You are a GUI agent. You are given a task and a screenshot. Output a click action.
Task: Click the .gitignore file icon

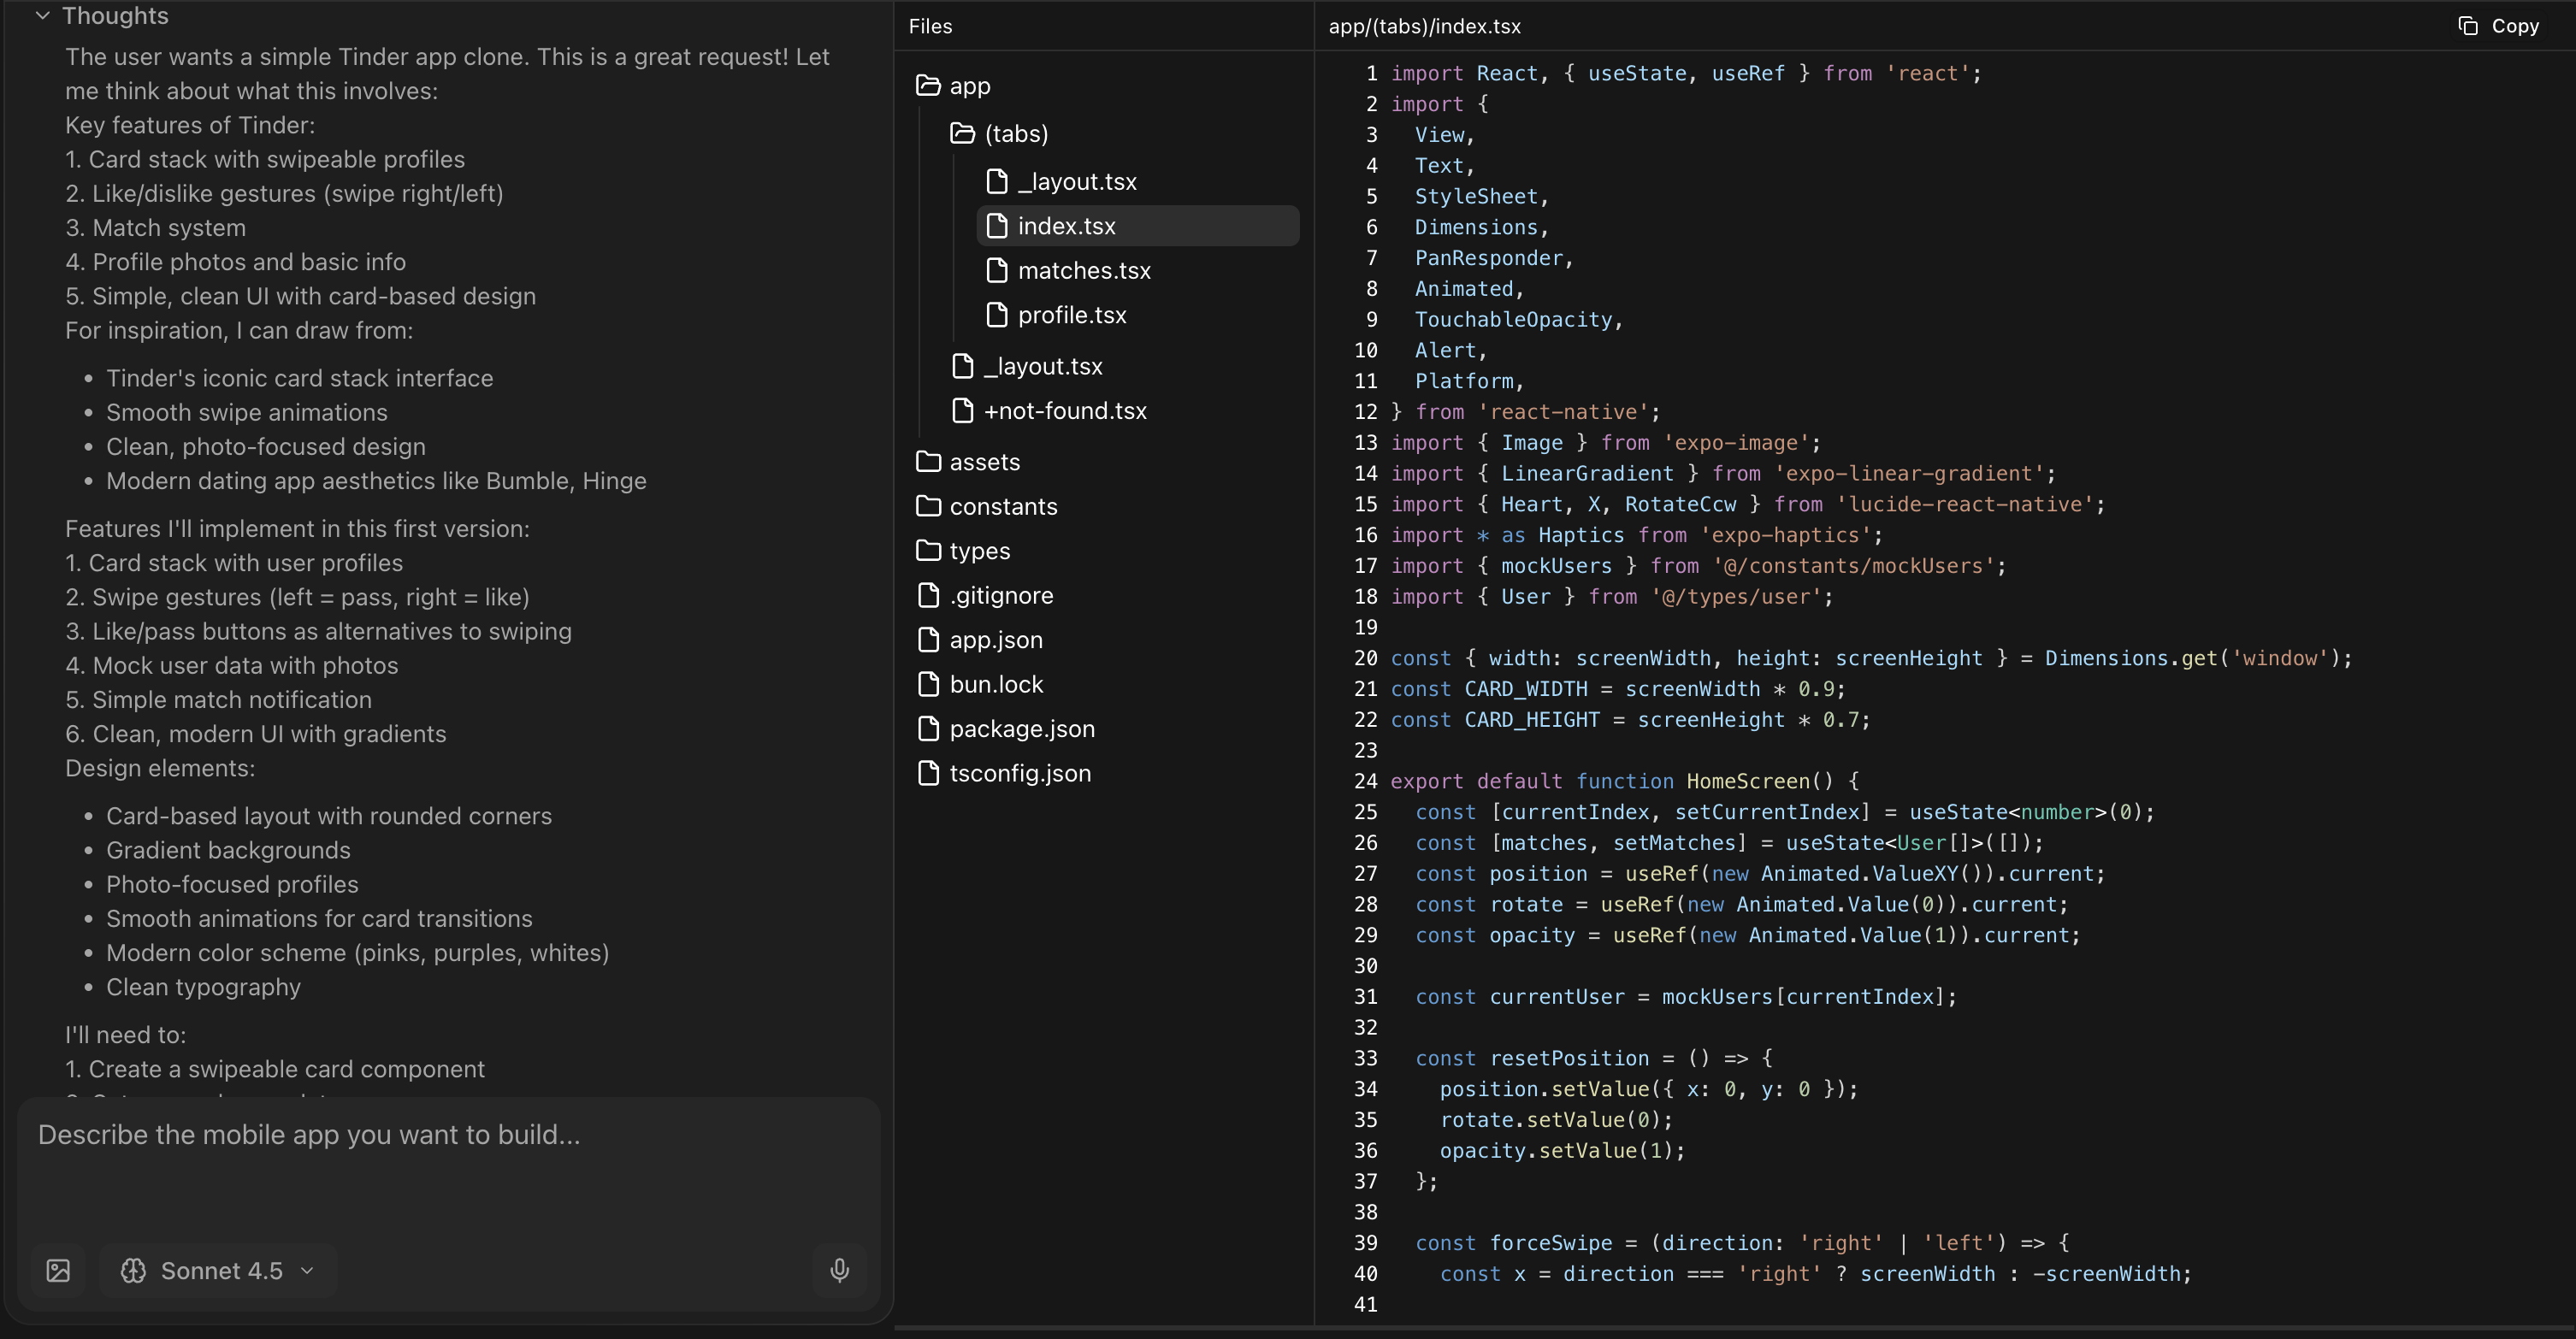coord(928,595)
